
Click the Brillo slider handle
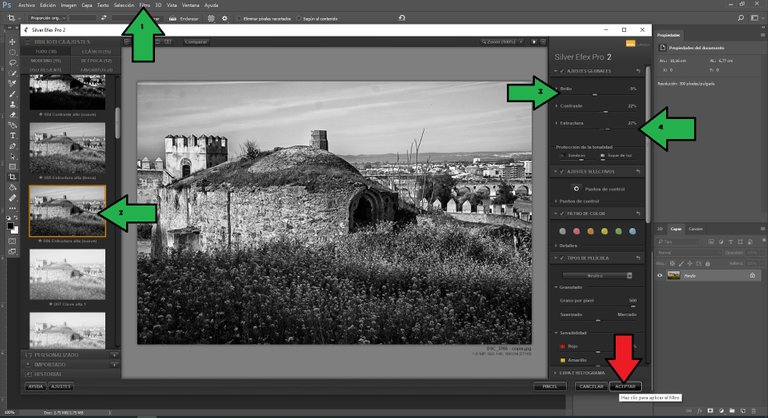pos(595,95)
